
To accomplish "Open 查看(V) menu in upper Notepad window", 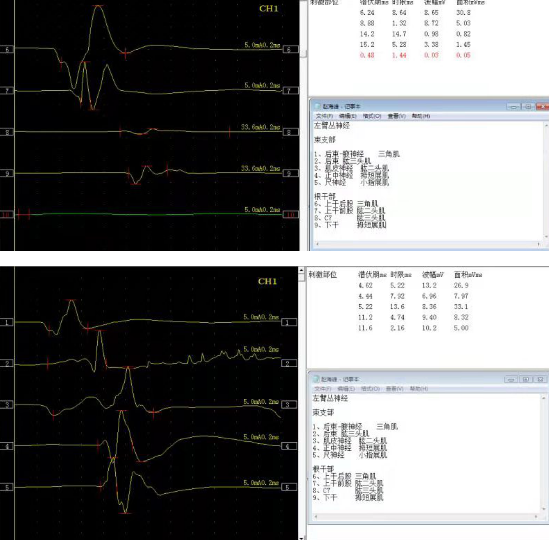I will pyautogui.click(x=396, y=116).
